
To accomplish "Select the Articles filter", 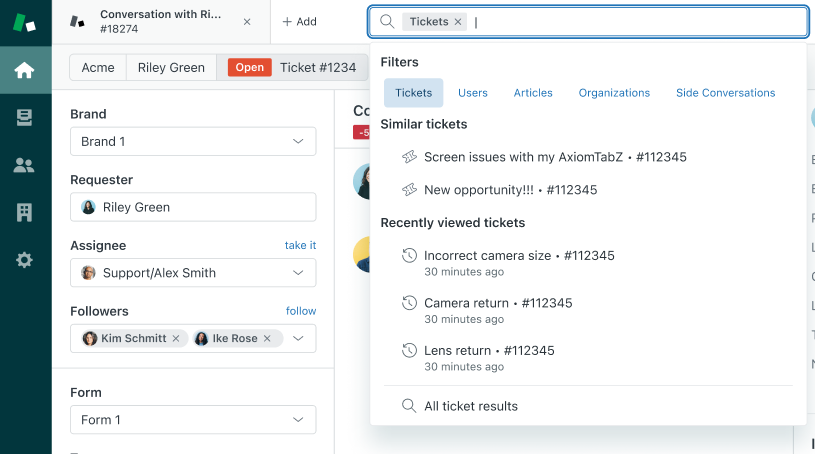I will tap(533, 93).
